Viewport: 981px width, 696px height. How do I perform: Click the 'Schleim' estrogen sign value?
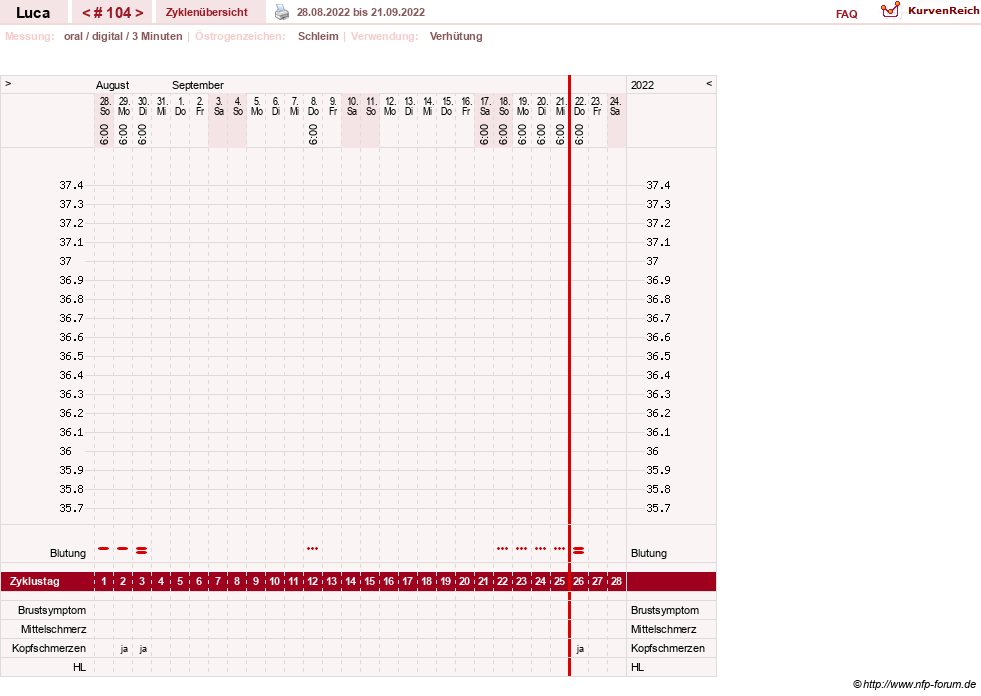click(318, 36)
